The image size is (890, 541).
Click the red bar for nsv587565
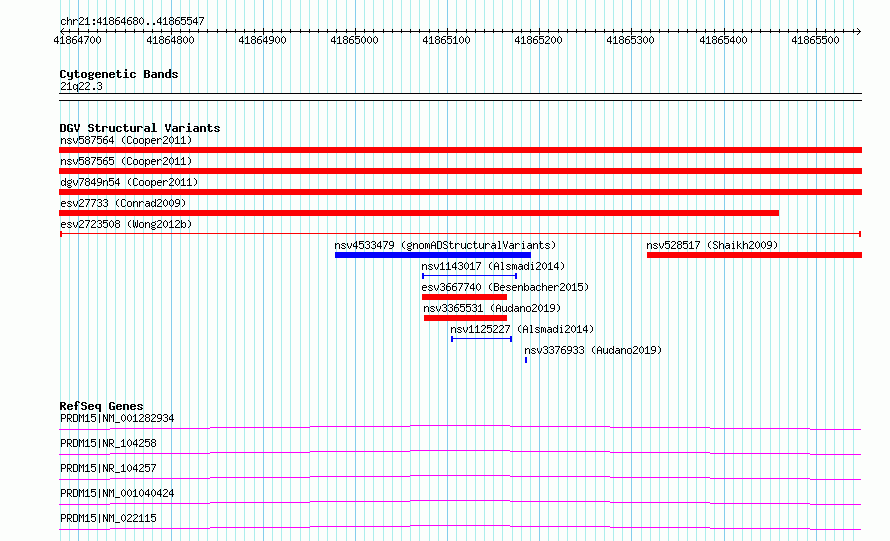(460, 171)
